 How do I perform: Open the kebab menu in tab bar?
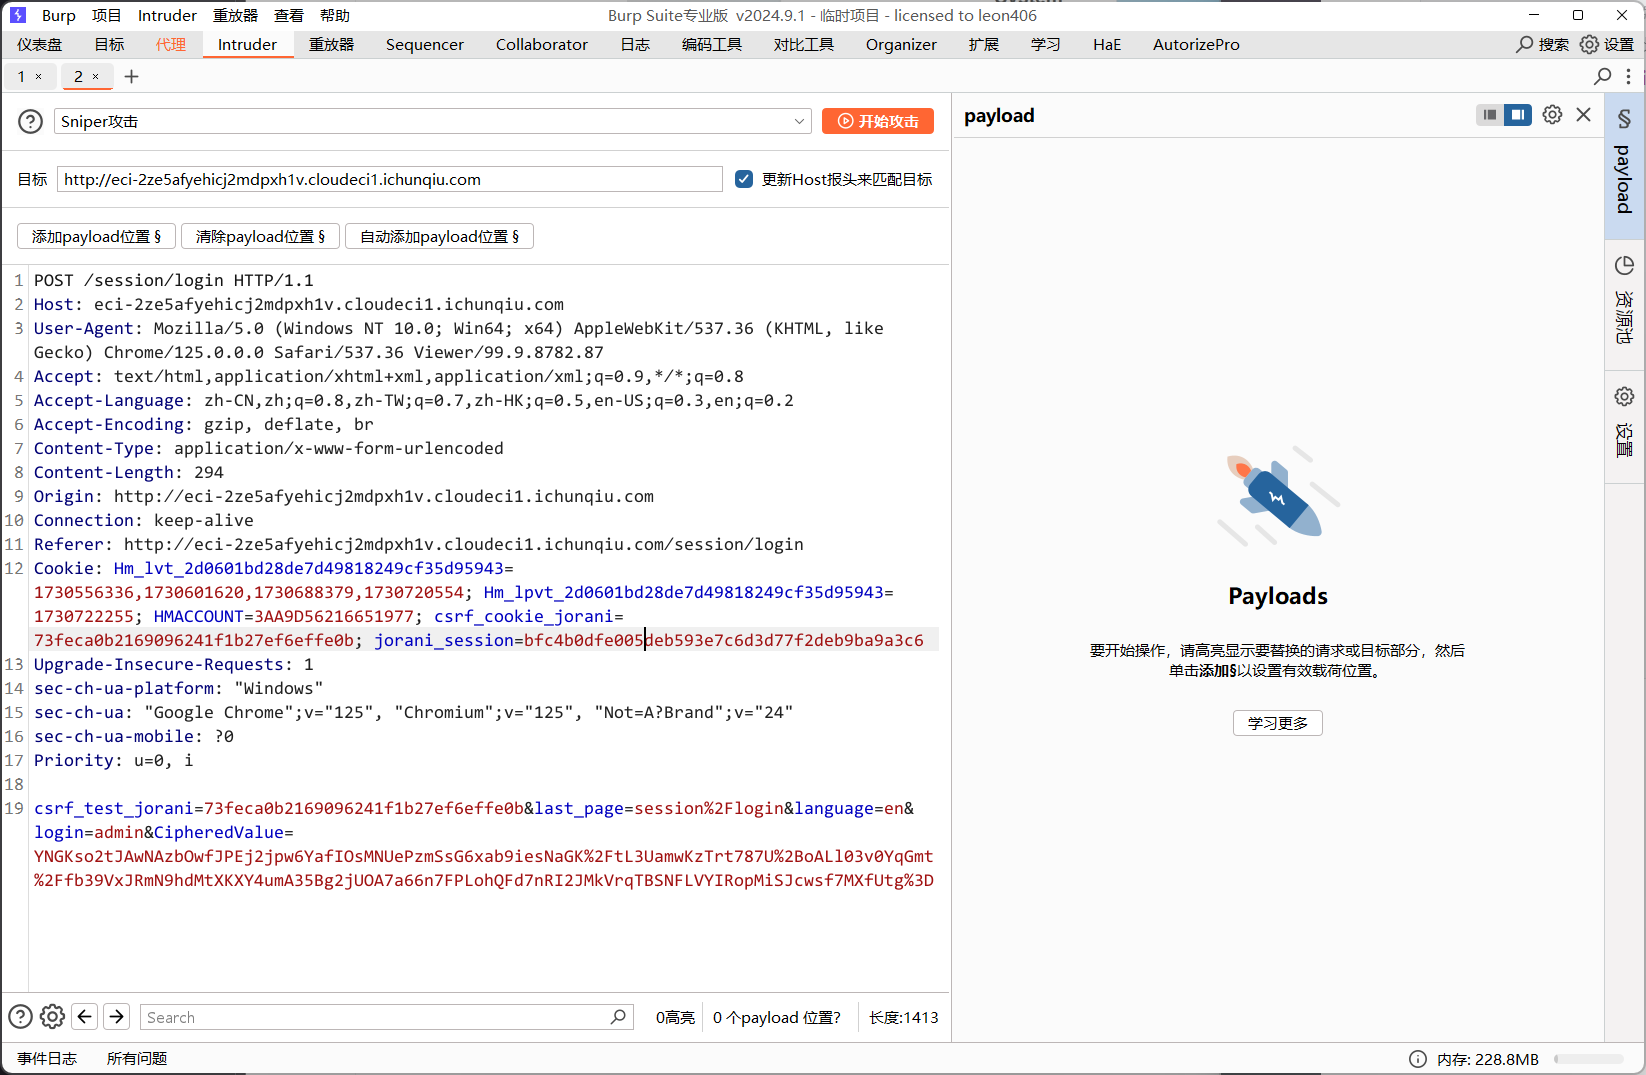pyautogui.click(x=1628, y=76)
